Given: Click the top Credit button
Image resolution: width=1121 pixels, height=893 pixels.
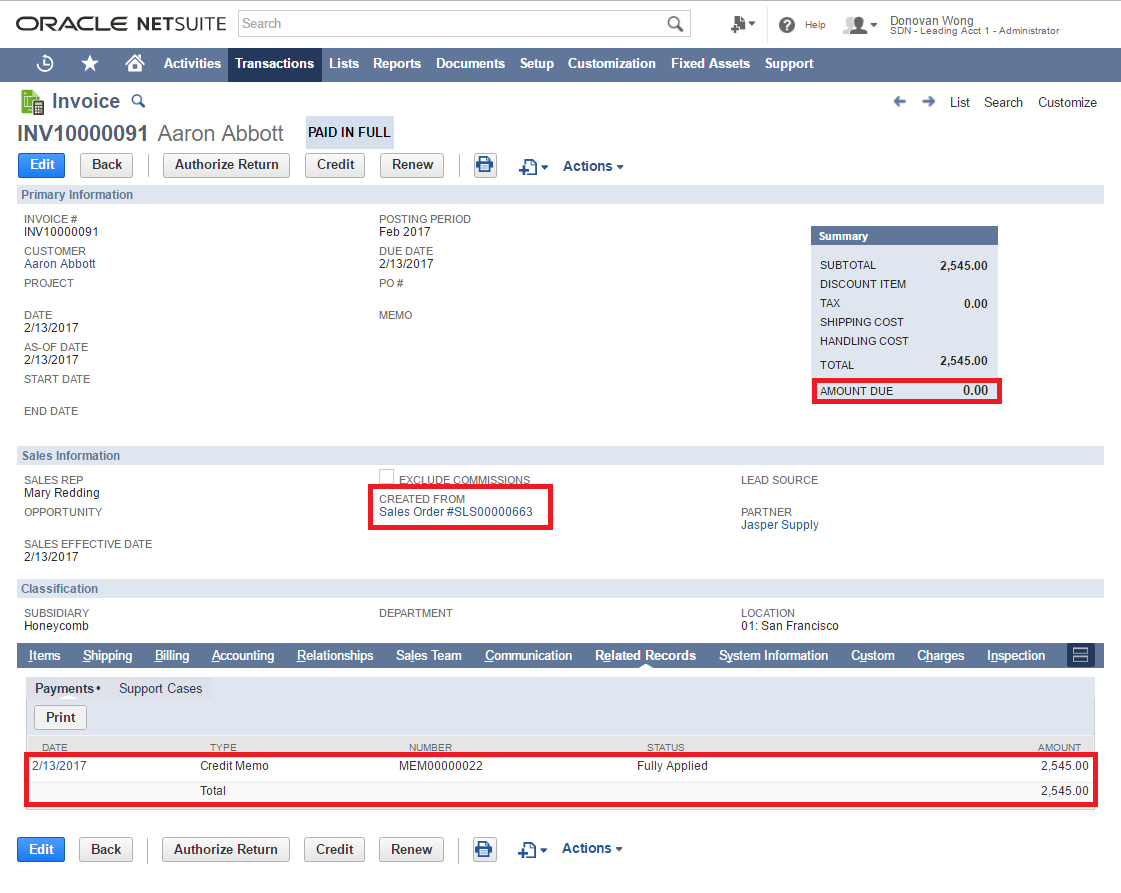Looking at the screenshot, I should coord(335,165).
